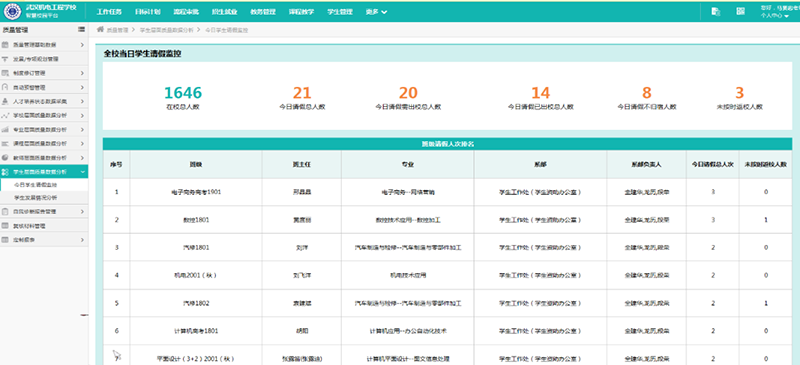Open 教师层面质量数据分析 sidebar item
The image size is (800, 365).
click(44, 158)
